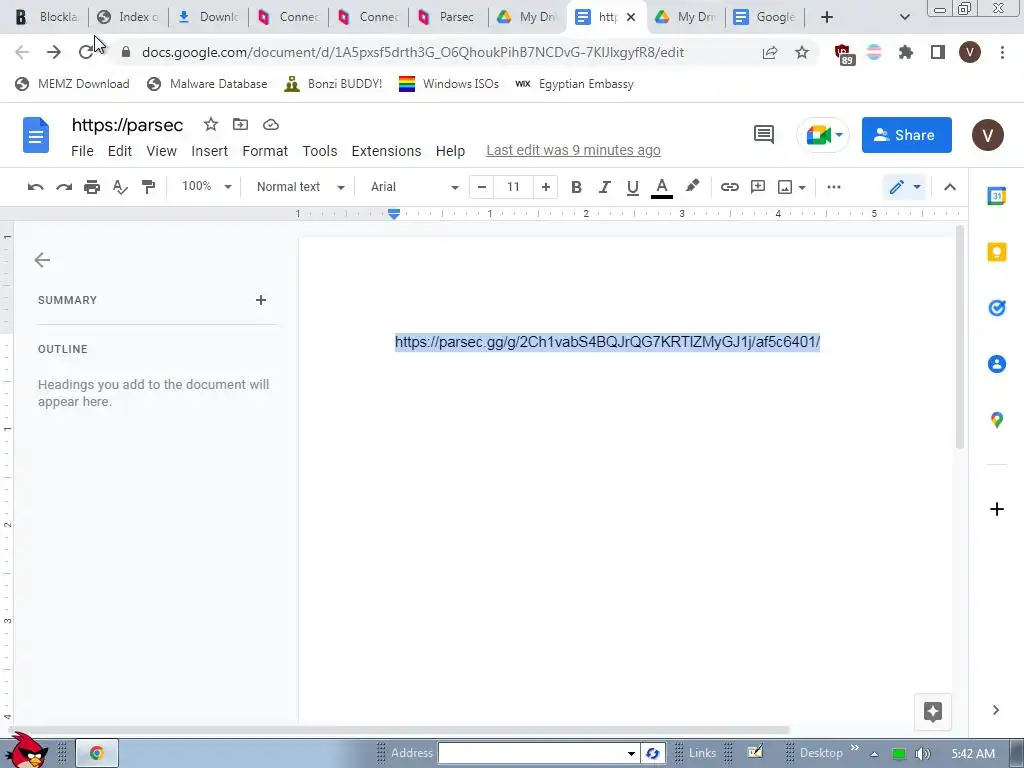
Task: Hide the menus with the up chevron
Action: [950, 187]
